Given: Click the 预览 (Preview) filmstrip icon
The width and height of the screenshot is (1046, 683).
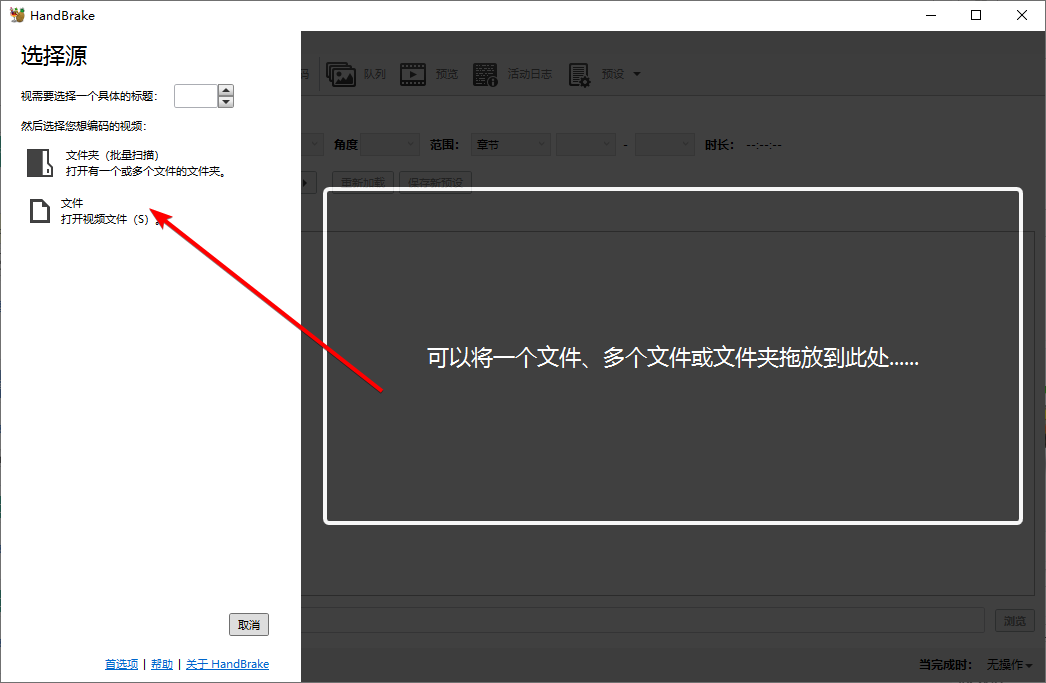Looking at the screenshot, I should 412,73.
